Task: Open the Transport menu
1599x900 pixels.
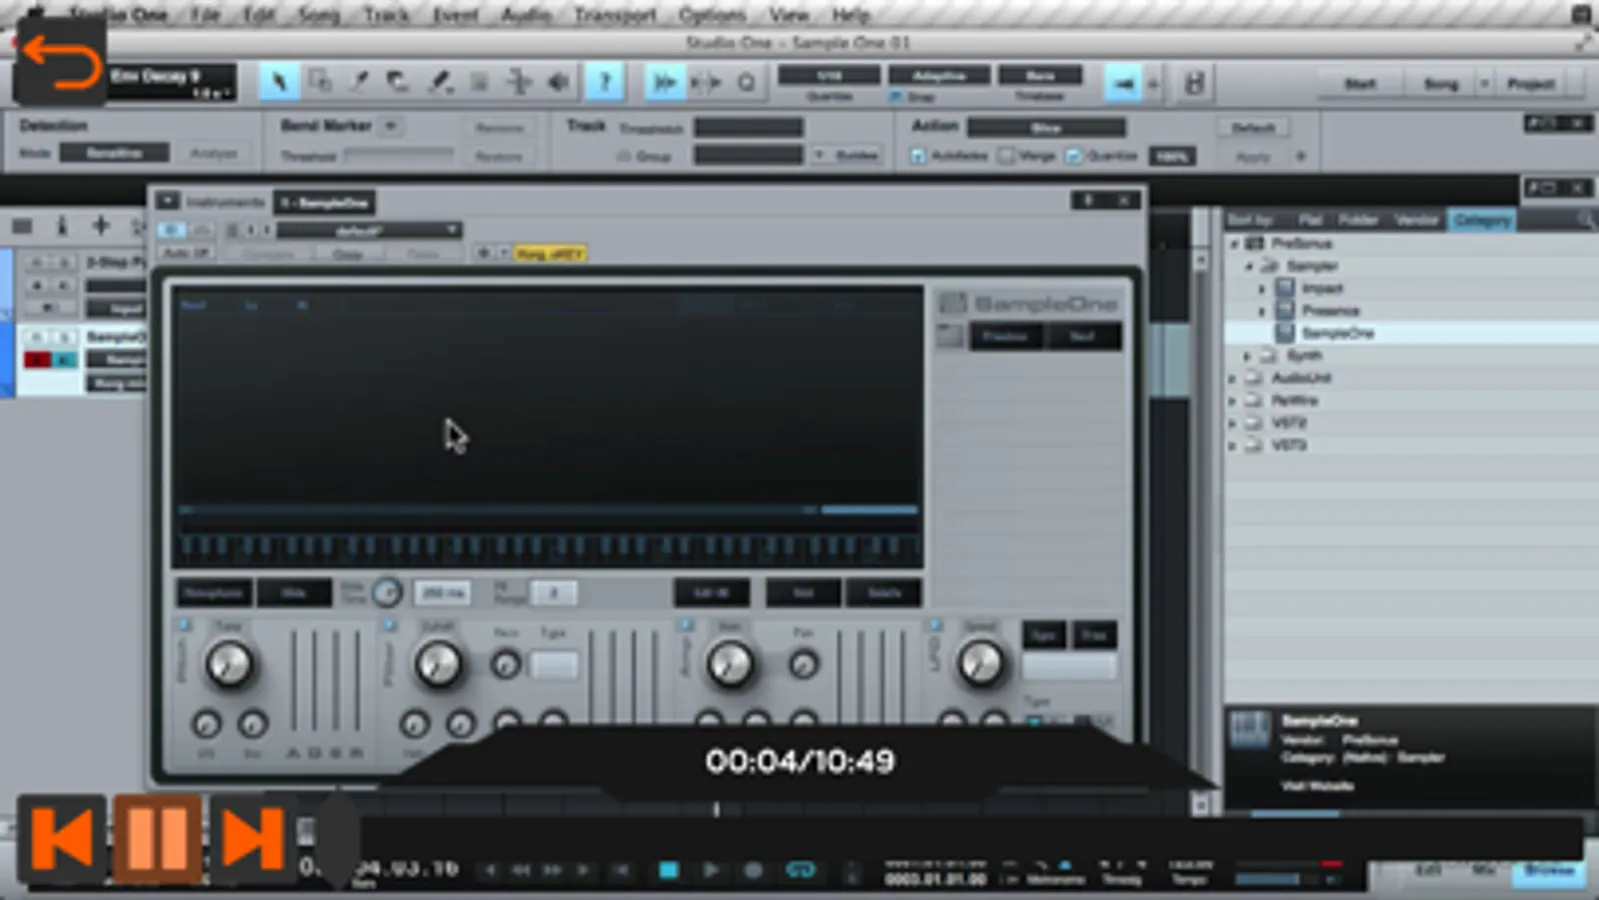Action: coord(615,15)
